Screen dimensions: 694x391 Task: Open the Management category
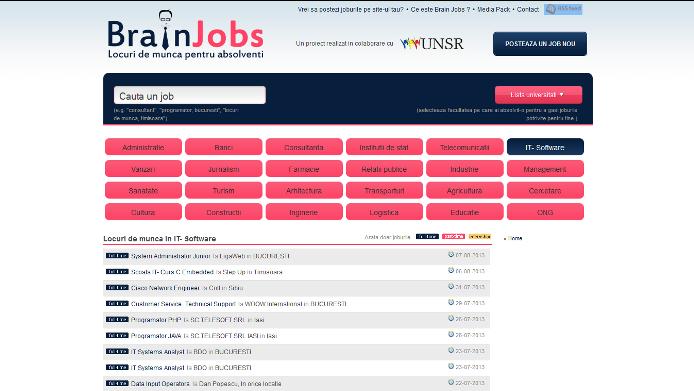[x=545, y=169]
